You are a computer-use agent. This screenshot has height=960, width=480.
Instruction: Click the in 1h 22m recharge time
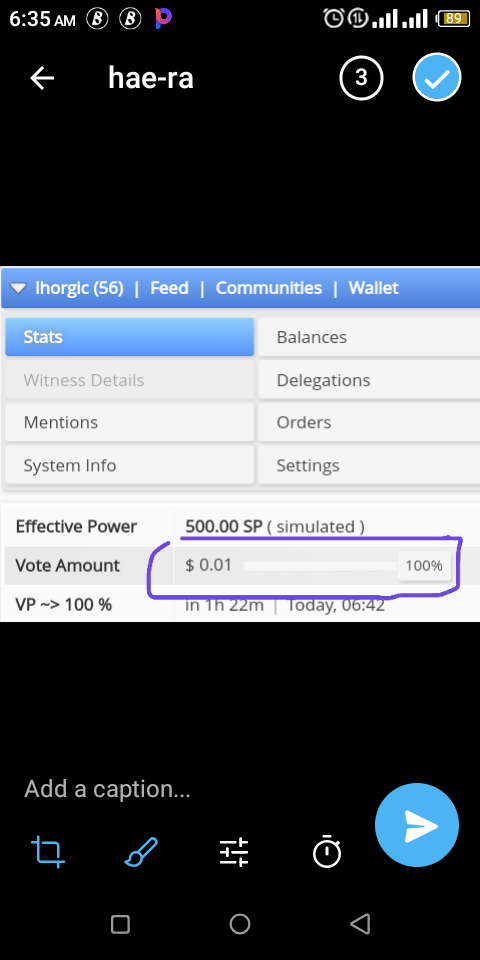click(225, 605)
